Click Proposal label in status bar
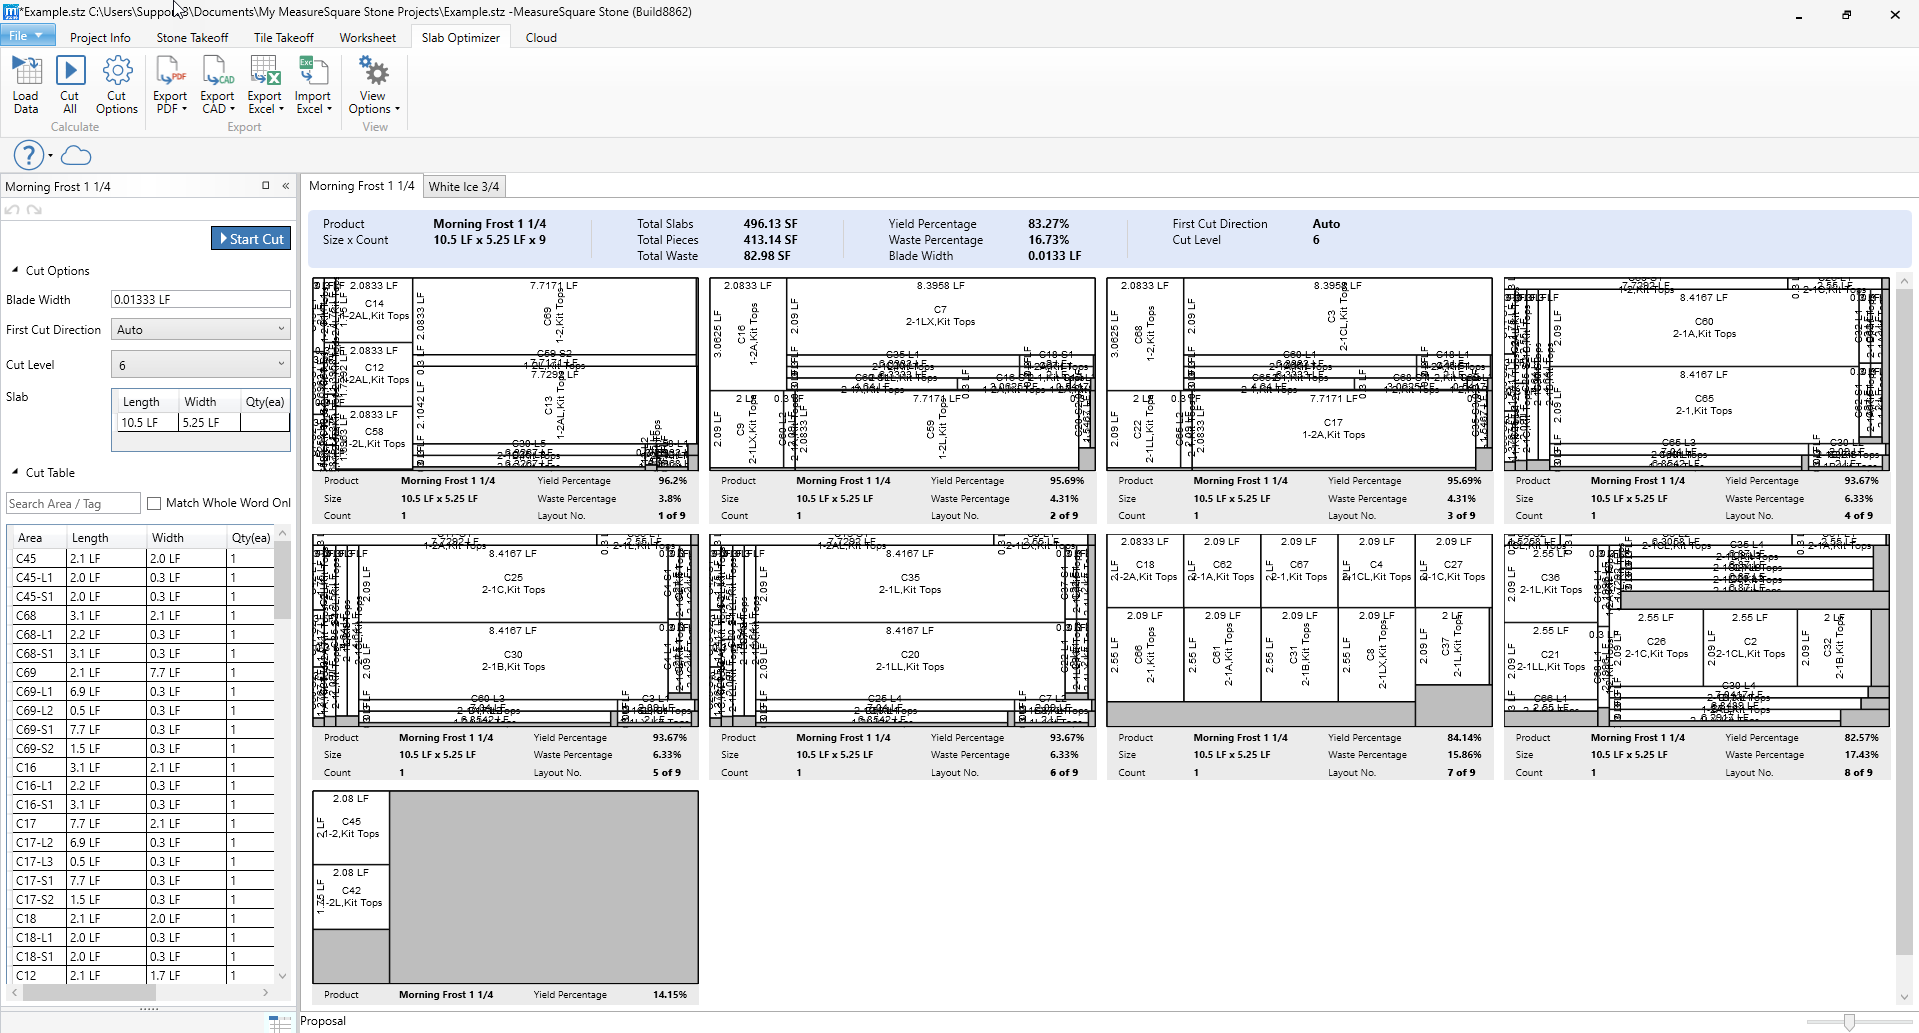Image resolution: width=1919 pixels, height=1033 pixels. click(323, 1021)
